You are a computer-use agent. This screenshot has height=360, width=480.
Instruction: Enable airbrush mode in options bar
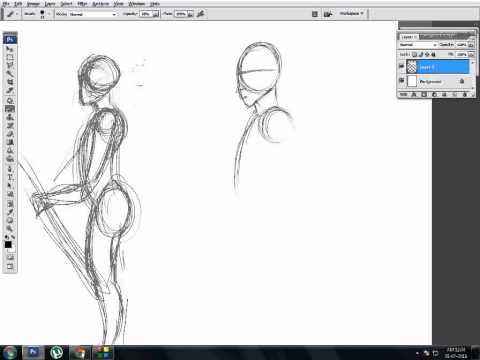(x=200, y=14)
